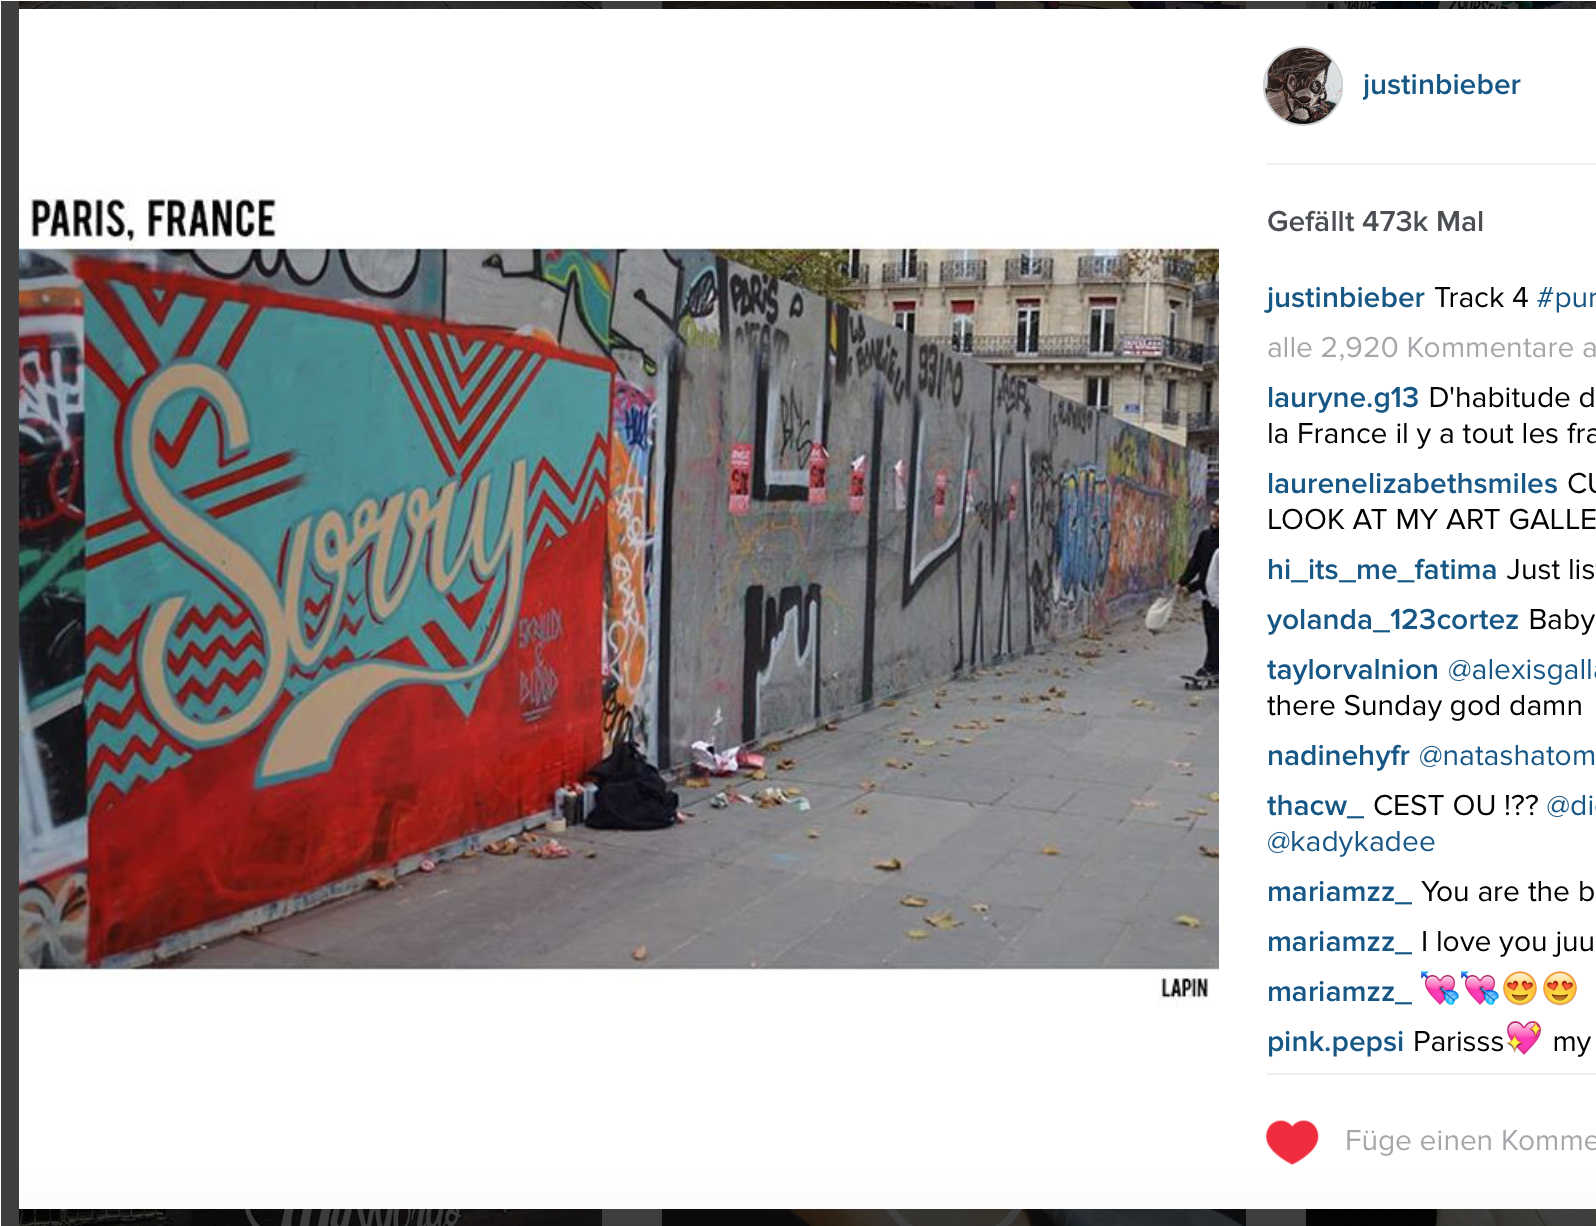This screenshot has height=1226, width=1596.
Task: Click the Gefällt 473k Mal likes count
Action: (x=1375, y=222)
